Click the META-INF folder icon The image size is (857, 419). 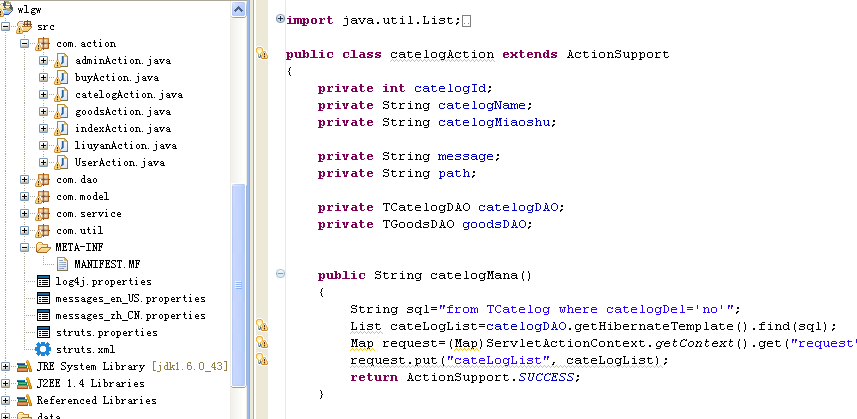[x=43, y=247]
